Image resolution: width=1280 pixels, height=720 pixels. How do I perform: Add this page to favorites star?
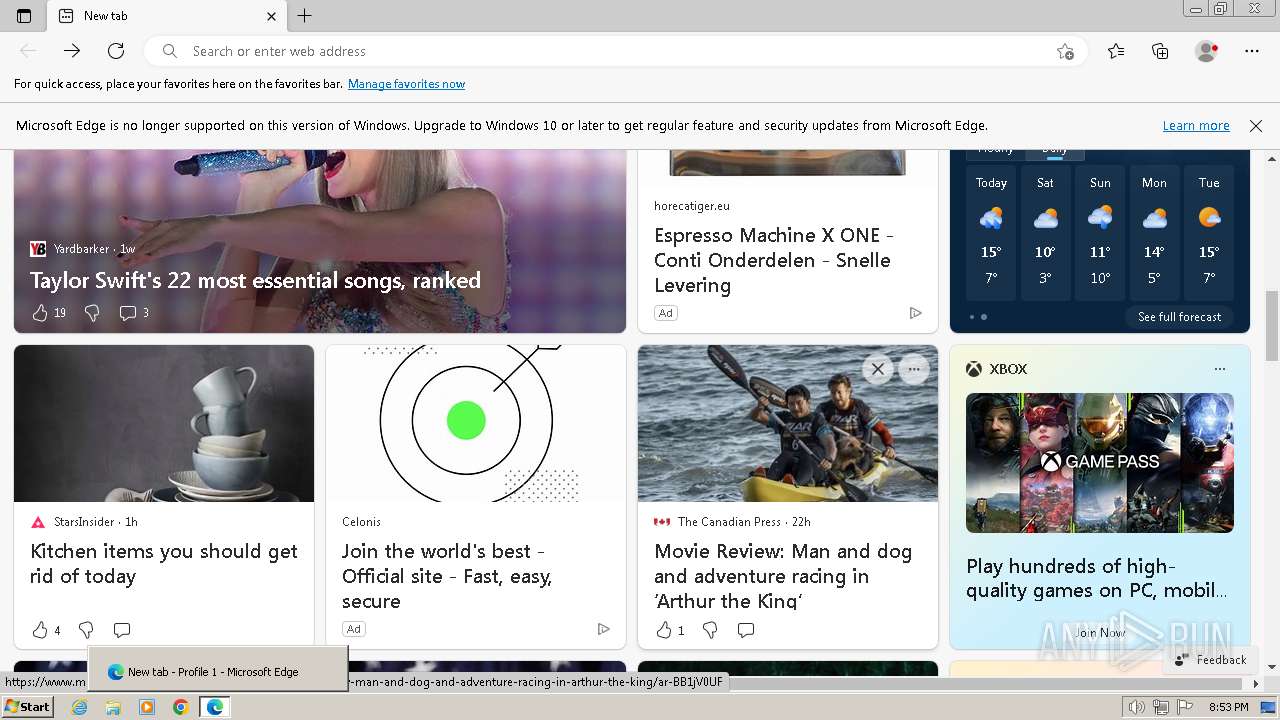pyautogui.click(x=1065, y=51)
